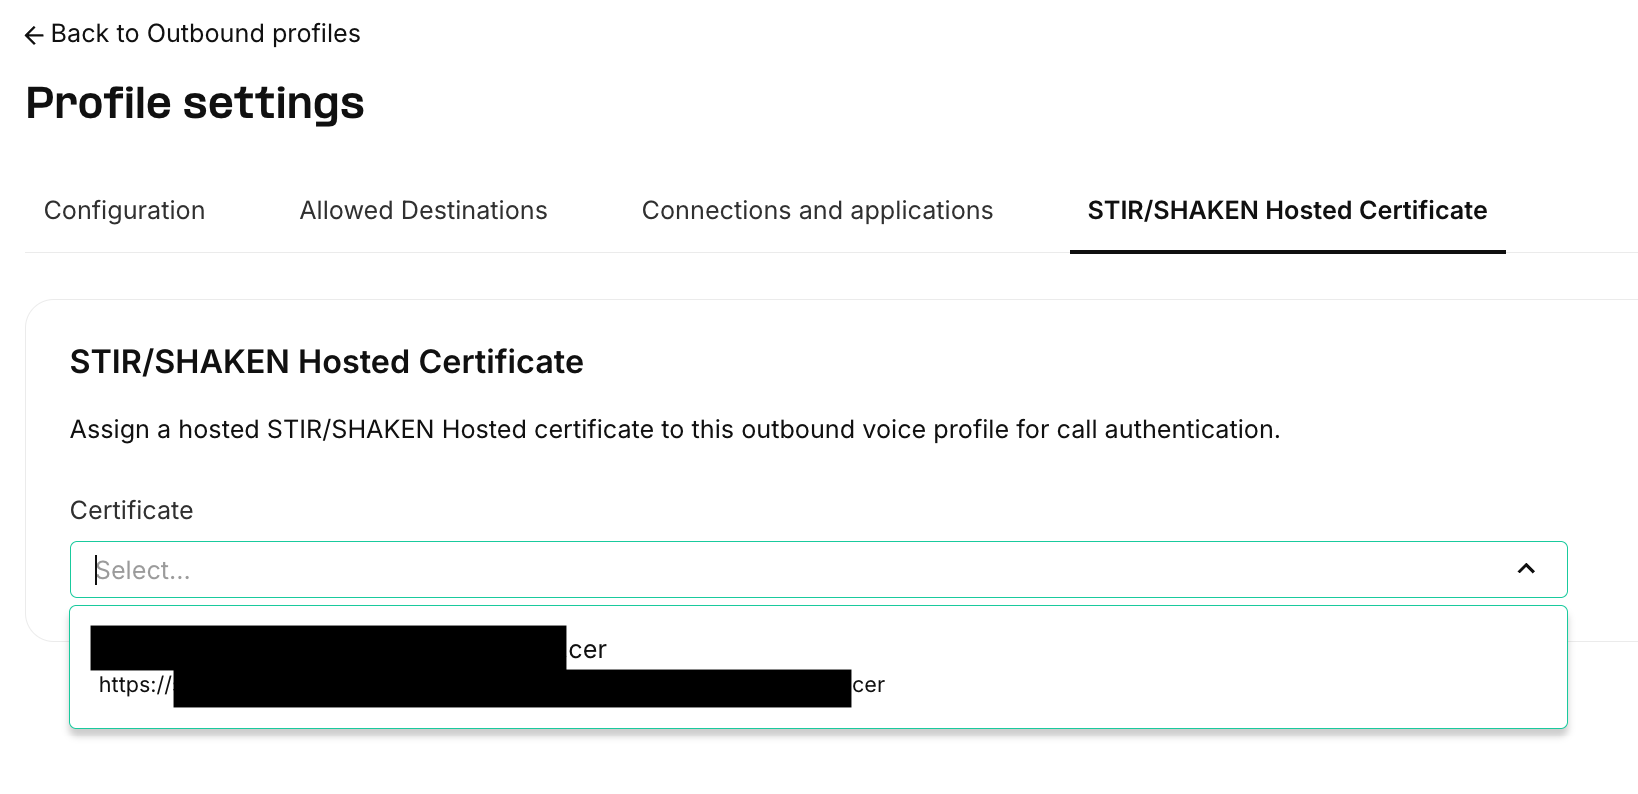Select STIR/SHAKEN Hosted Certificate tab
1638x794 pixels.
[x=1288, y=210]
